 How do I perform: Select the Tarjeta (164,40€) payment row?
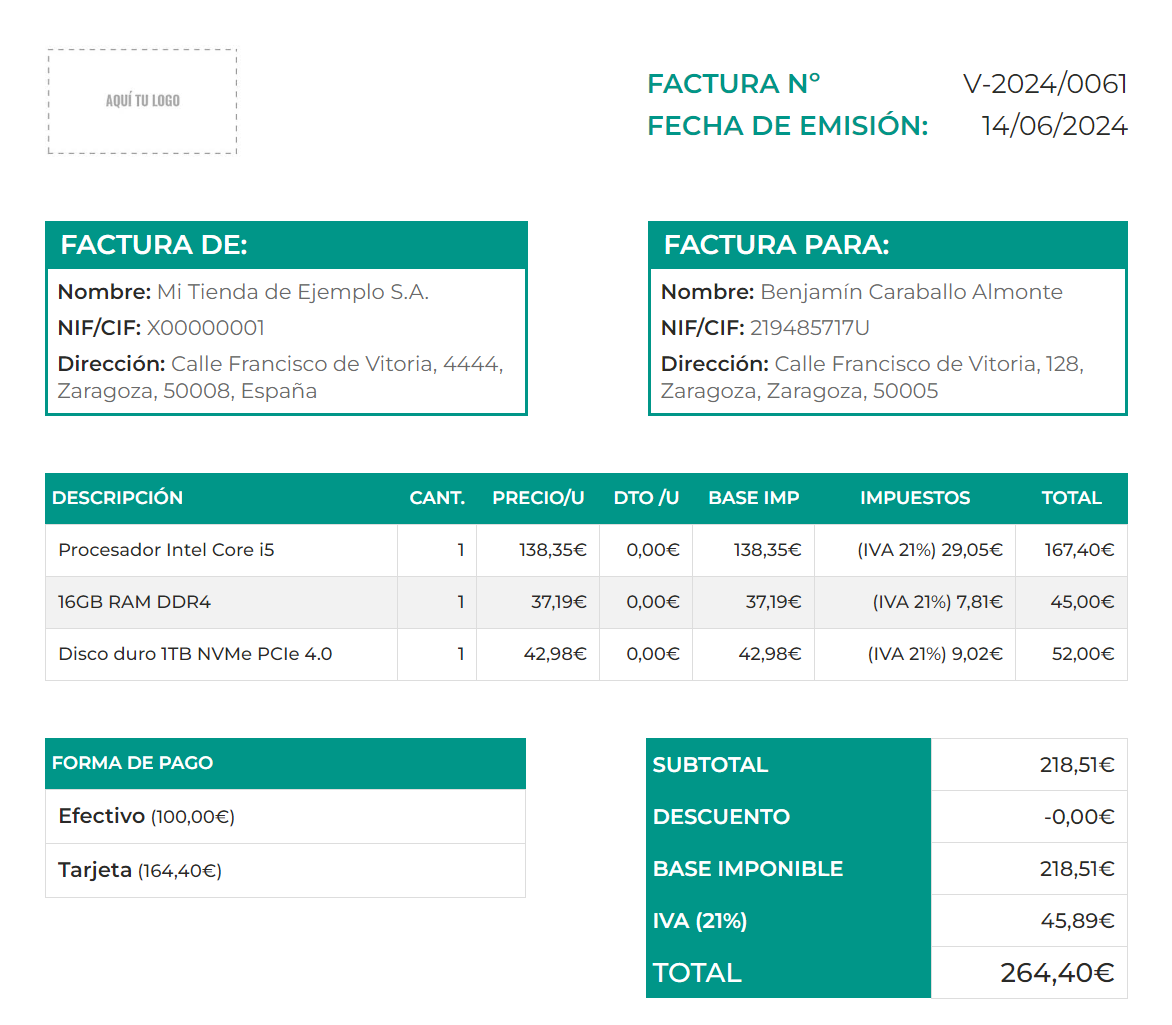[x=140, y=870]
